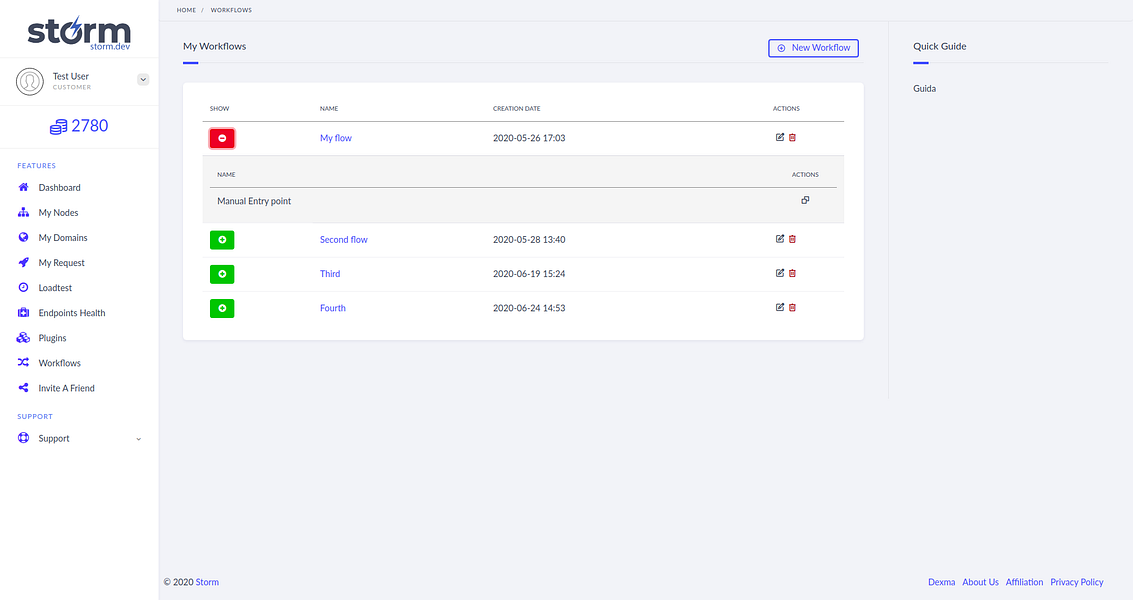
Task: Create a New Workflow
Action: (813, 48)
